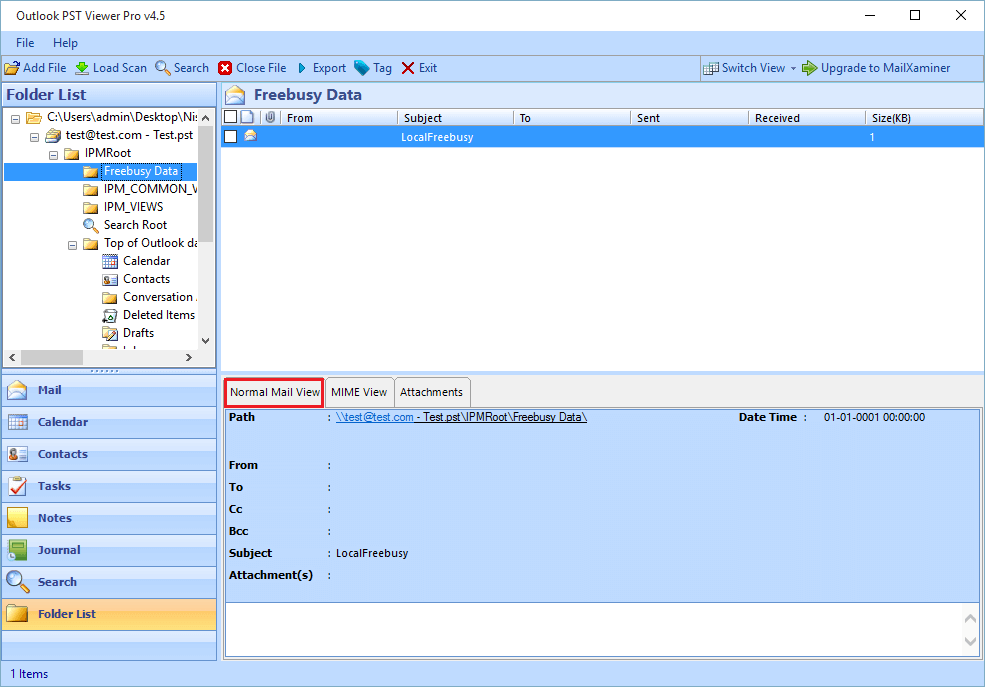Switch to the Attachments tab

(432, 392)
